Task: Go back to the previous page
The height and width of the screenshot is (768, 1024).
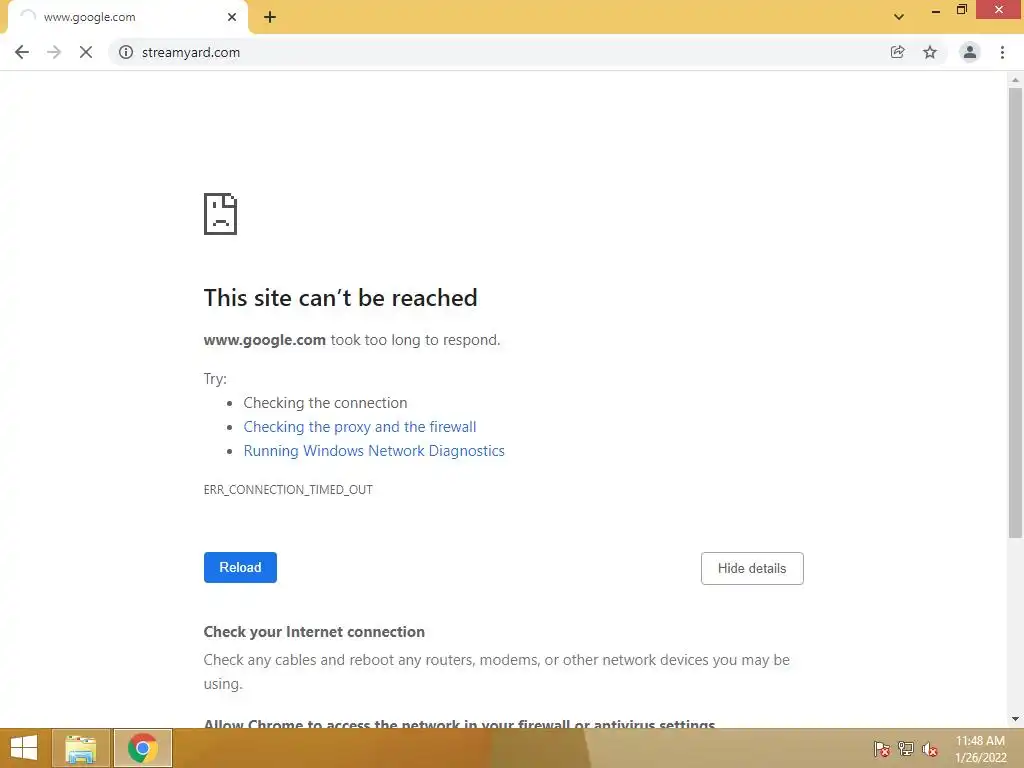Action: tap(22, 52)
